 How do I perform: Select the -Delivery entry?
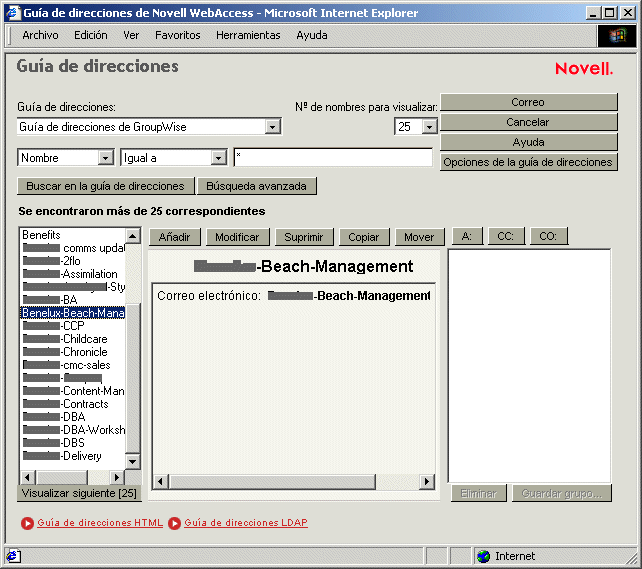(72, 456)
